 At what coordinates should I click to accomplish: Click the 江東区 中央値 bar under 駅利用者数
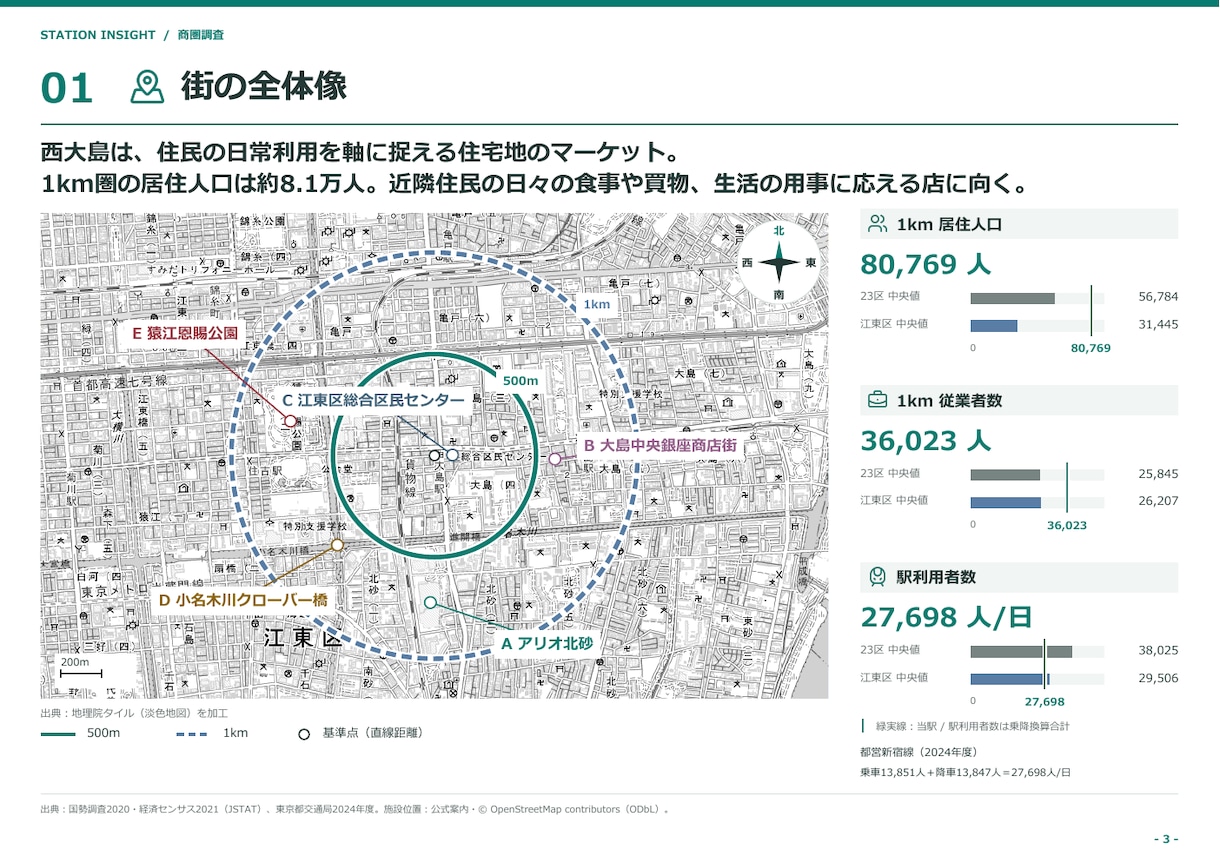click(x=1010, y=678)
